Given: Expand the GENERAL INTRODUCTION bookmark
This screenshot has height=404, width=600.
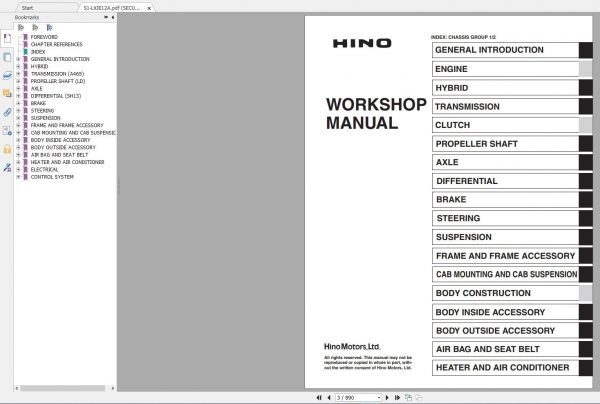Looking at the screenshot, I should click(x=18, y=59).
